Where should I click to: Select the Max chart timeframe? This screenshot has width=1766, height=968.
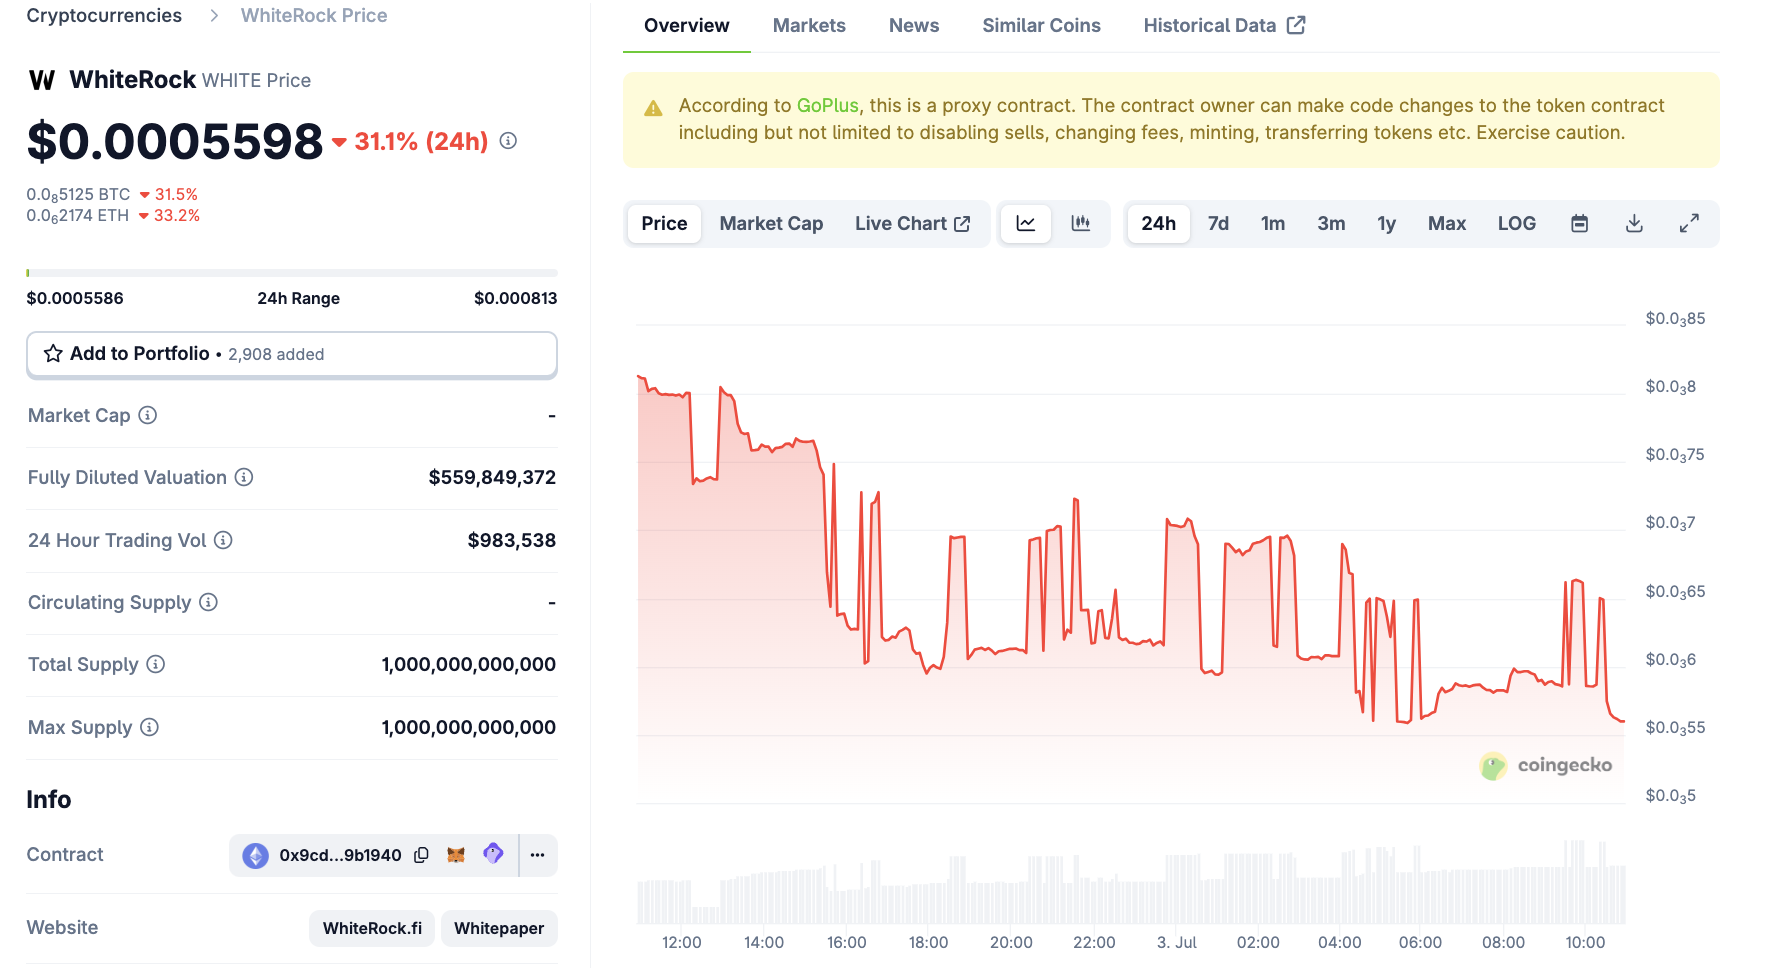1446,224
